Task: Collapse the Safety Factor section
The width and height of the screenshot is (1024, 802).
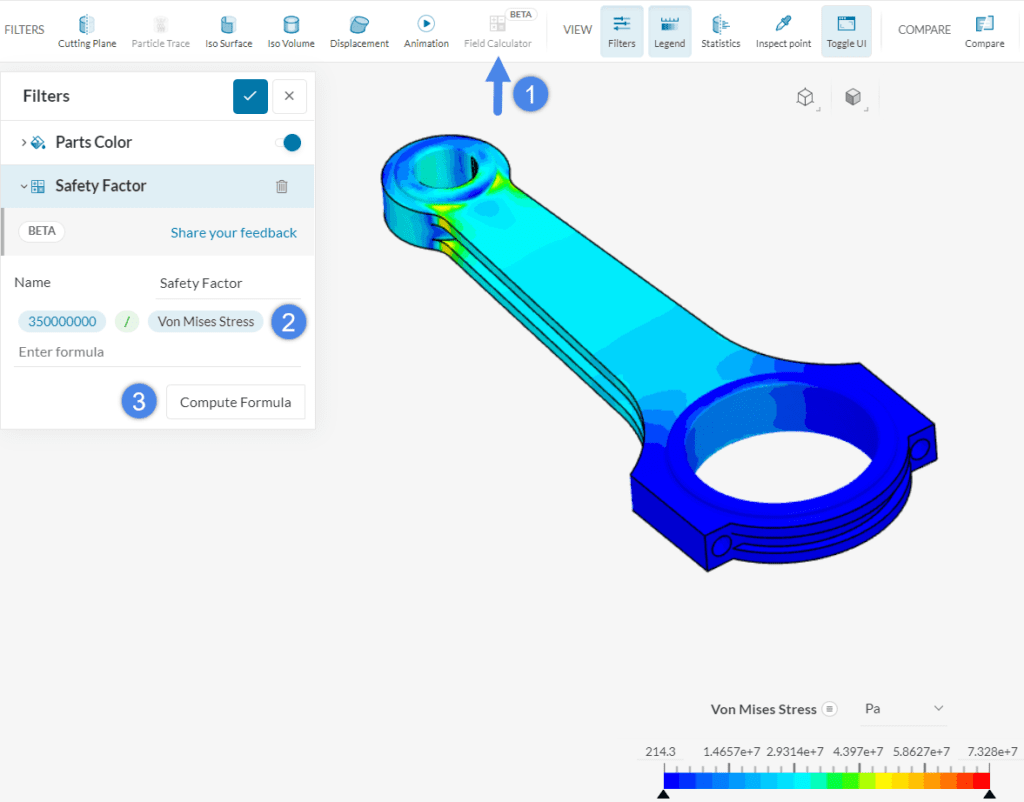Action: pos(24,186)
